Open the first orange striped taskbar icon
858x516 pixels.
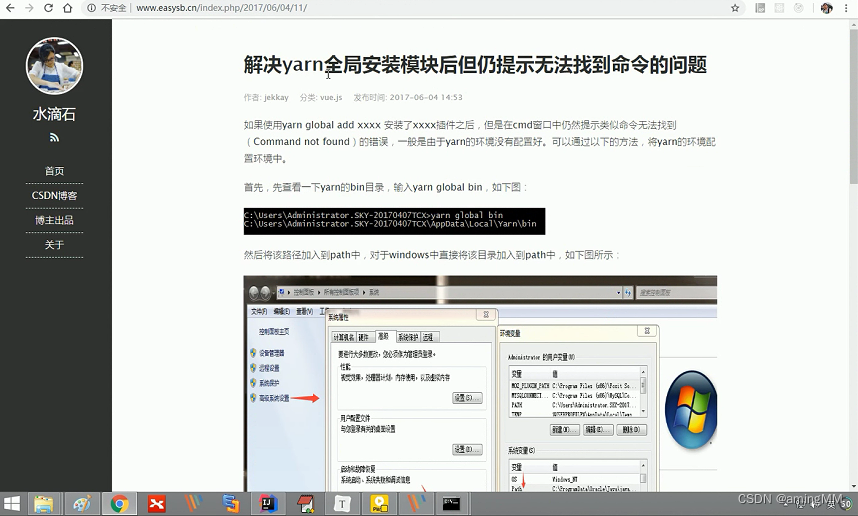193,503
